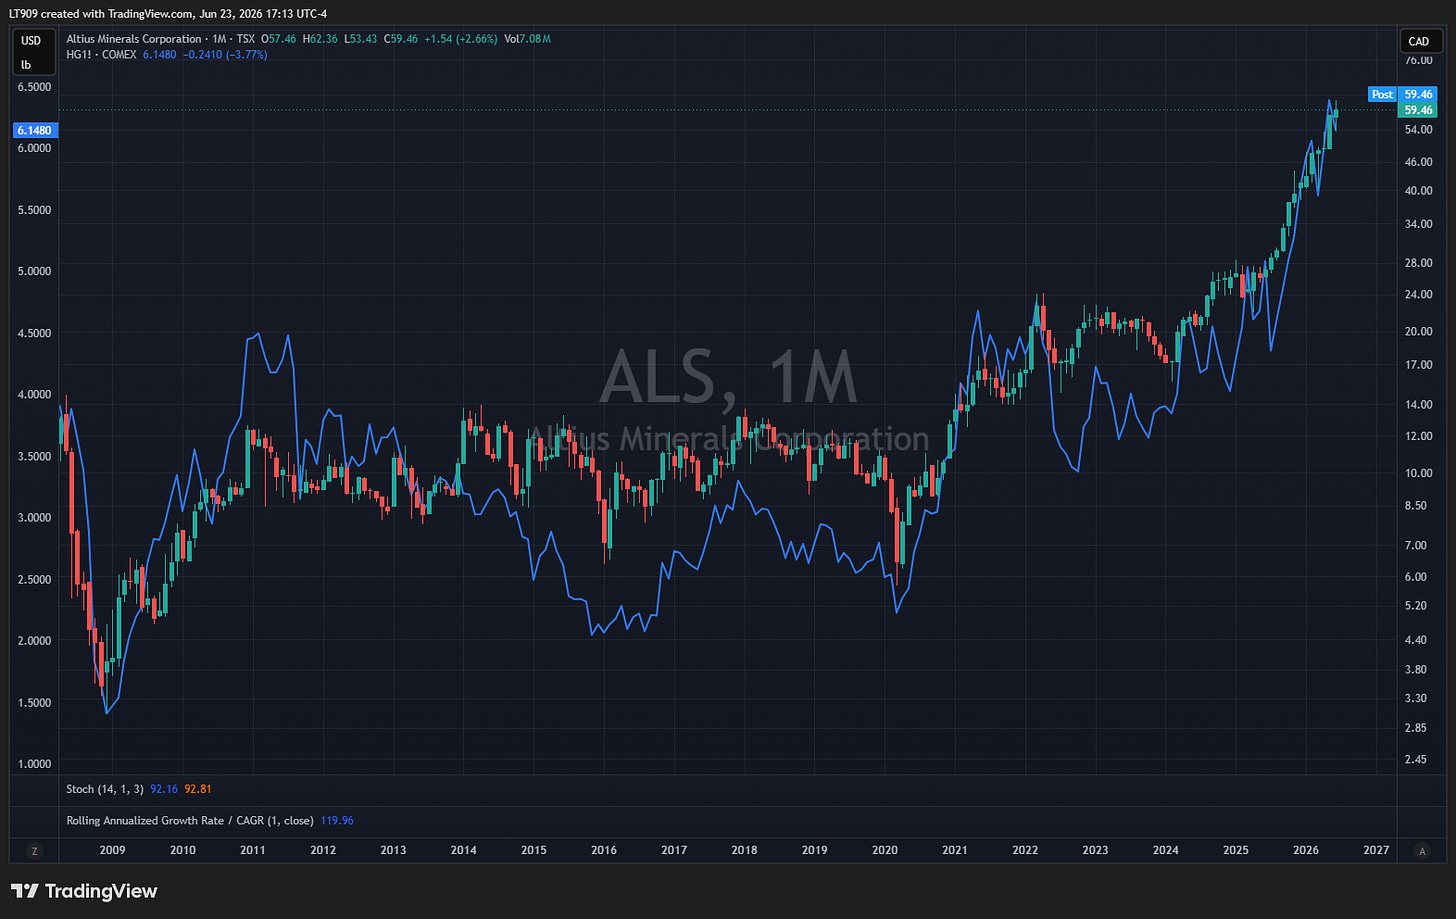Click the 2019 year label
This screenshot has width=1456, height=919.
pyautogui.click(x=814, y=850)
